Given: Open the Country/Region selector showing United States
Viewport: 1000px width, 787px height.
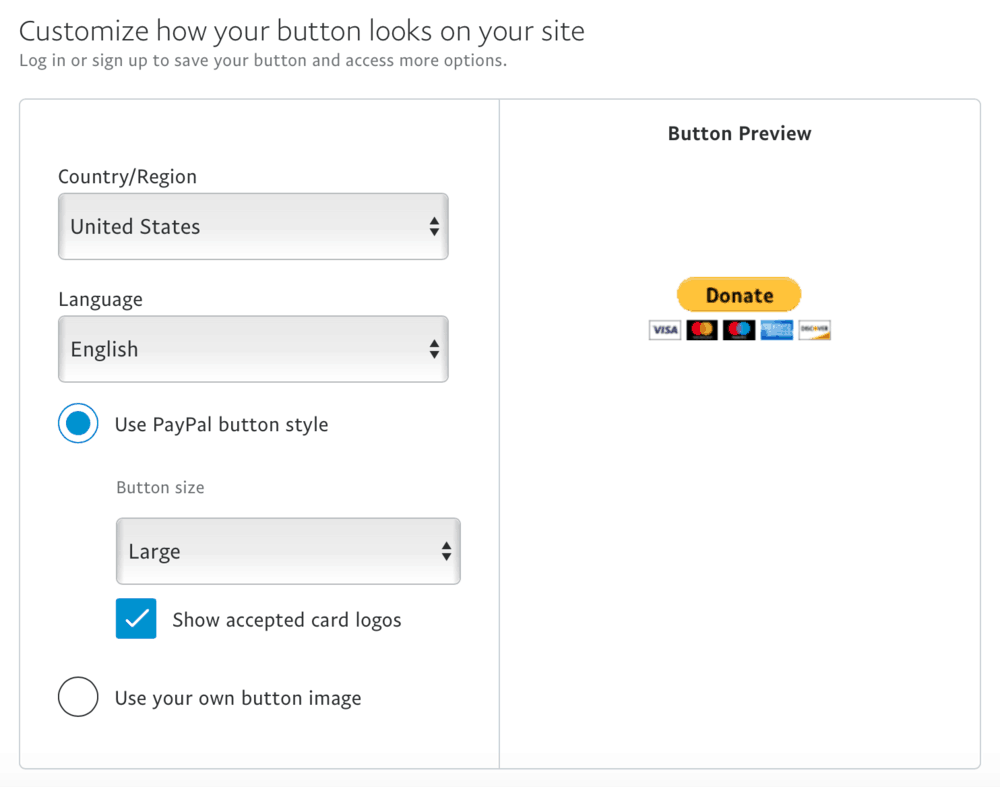Looking at the screenshot, I should [x=253, y=226].
